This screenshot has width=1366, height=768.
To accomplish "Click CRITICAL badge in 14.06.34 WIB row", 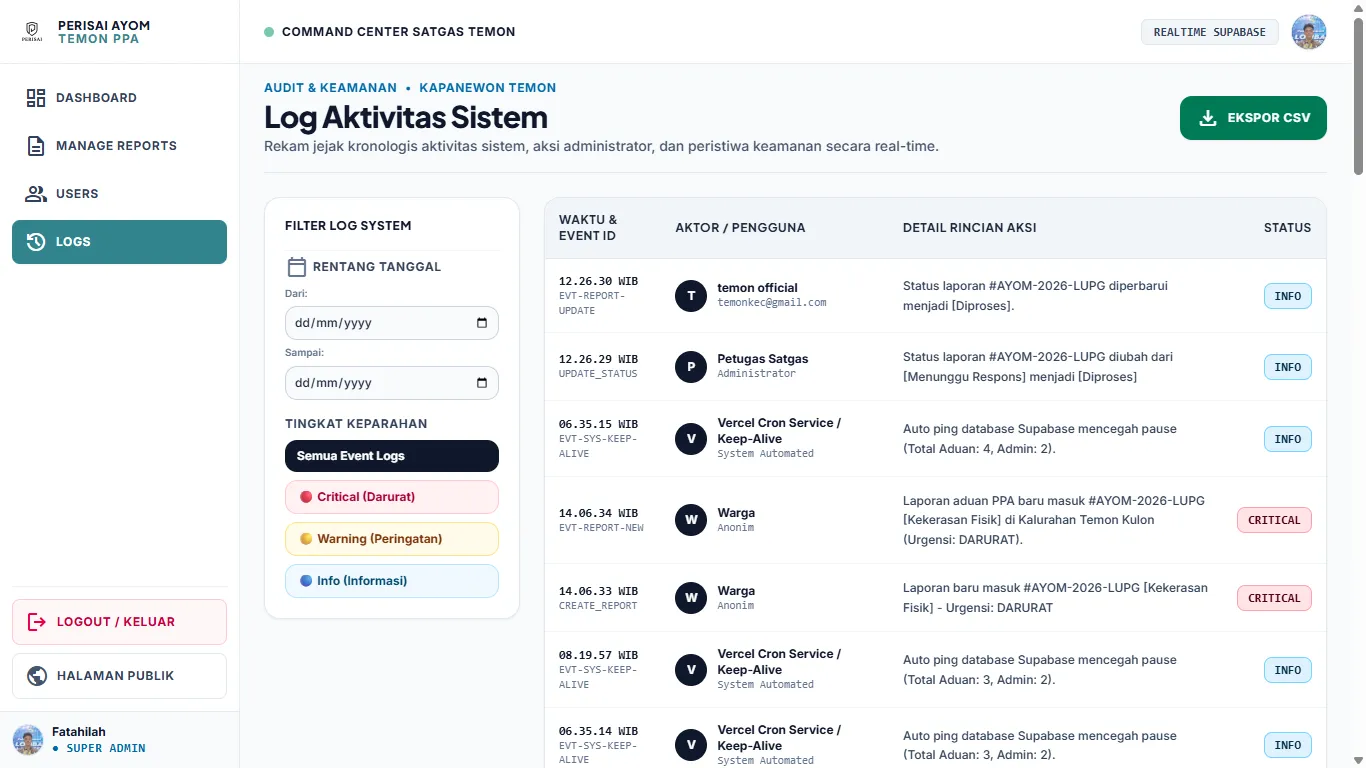I will 1274,520.
